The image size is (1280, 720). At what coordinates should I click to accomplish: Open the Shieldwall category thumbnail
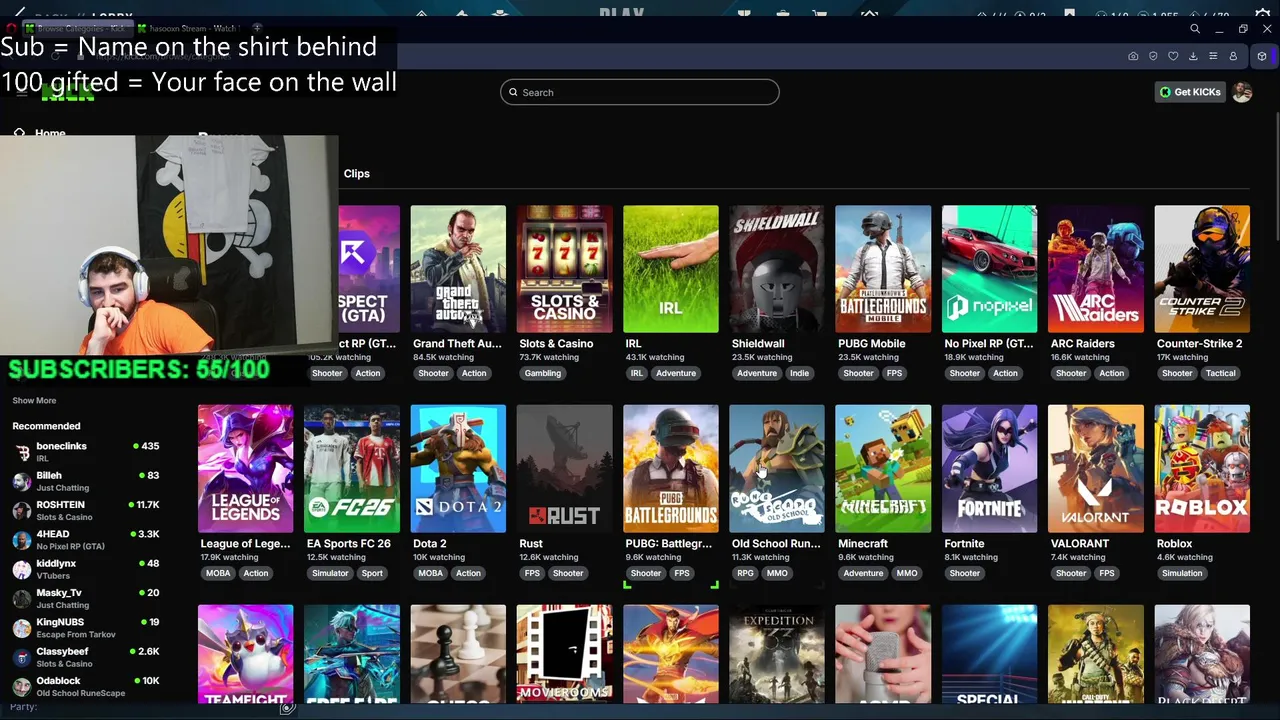777,269
